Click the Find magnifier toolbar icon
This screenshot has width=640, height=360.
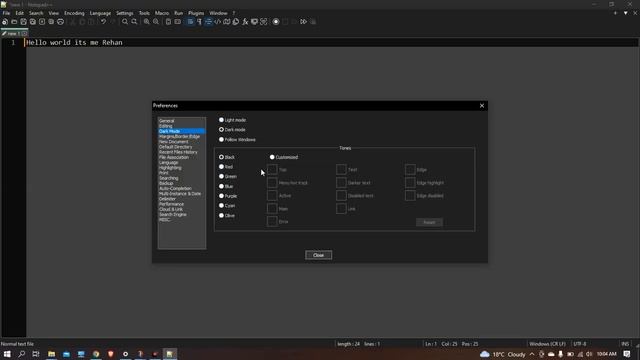tap(125, 22)
